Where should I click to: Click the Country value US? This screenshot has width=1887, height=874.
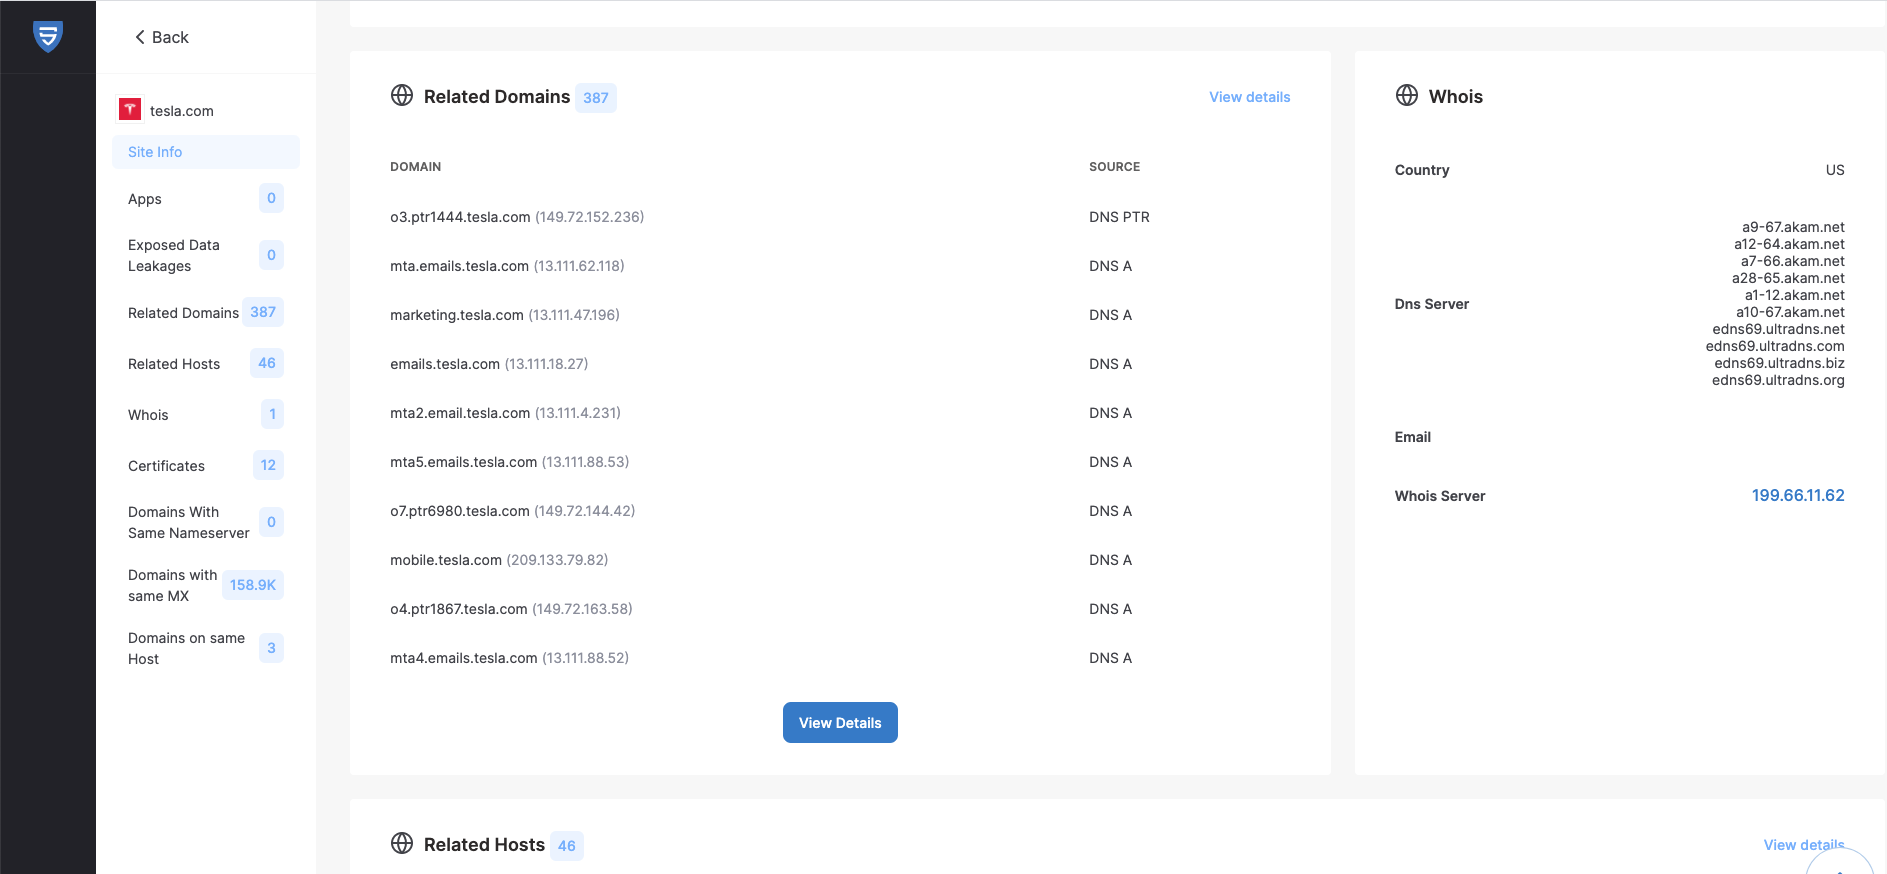click(x=1835, y=170)
